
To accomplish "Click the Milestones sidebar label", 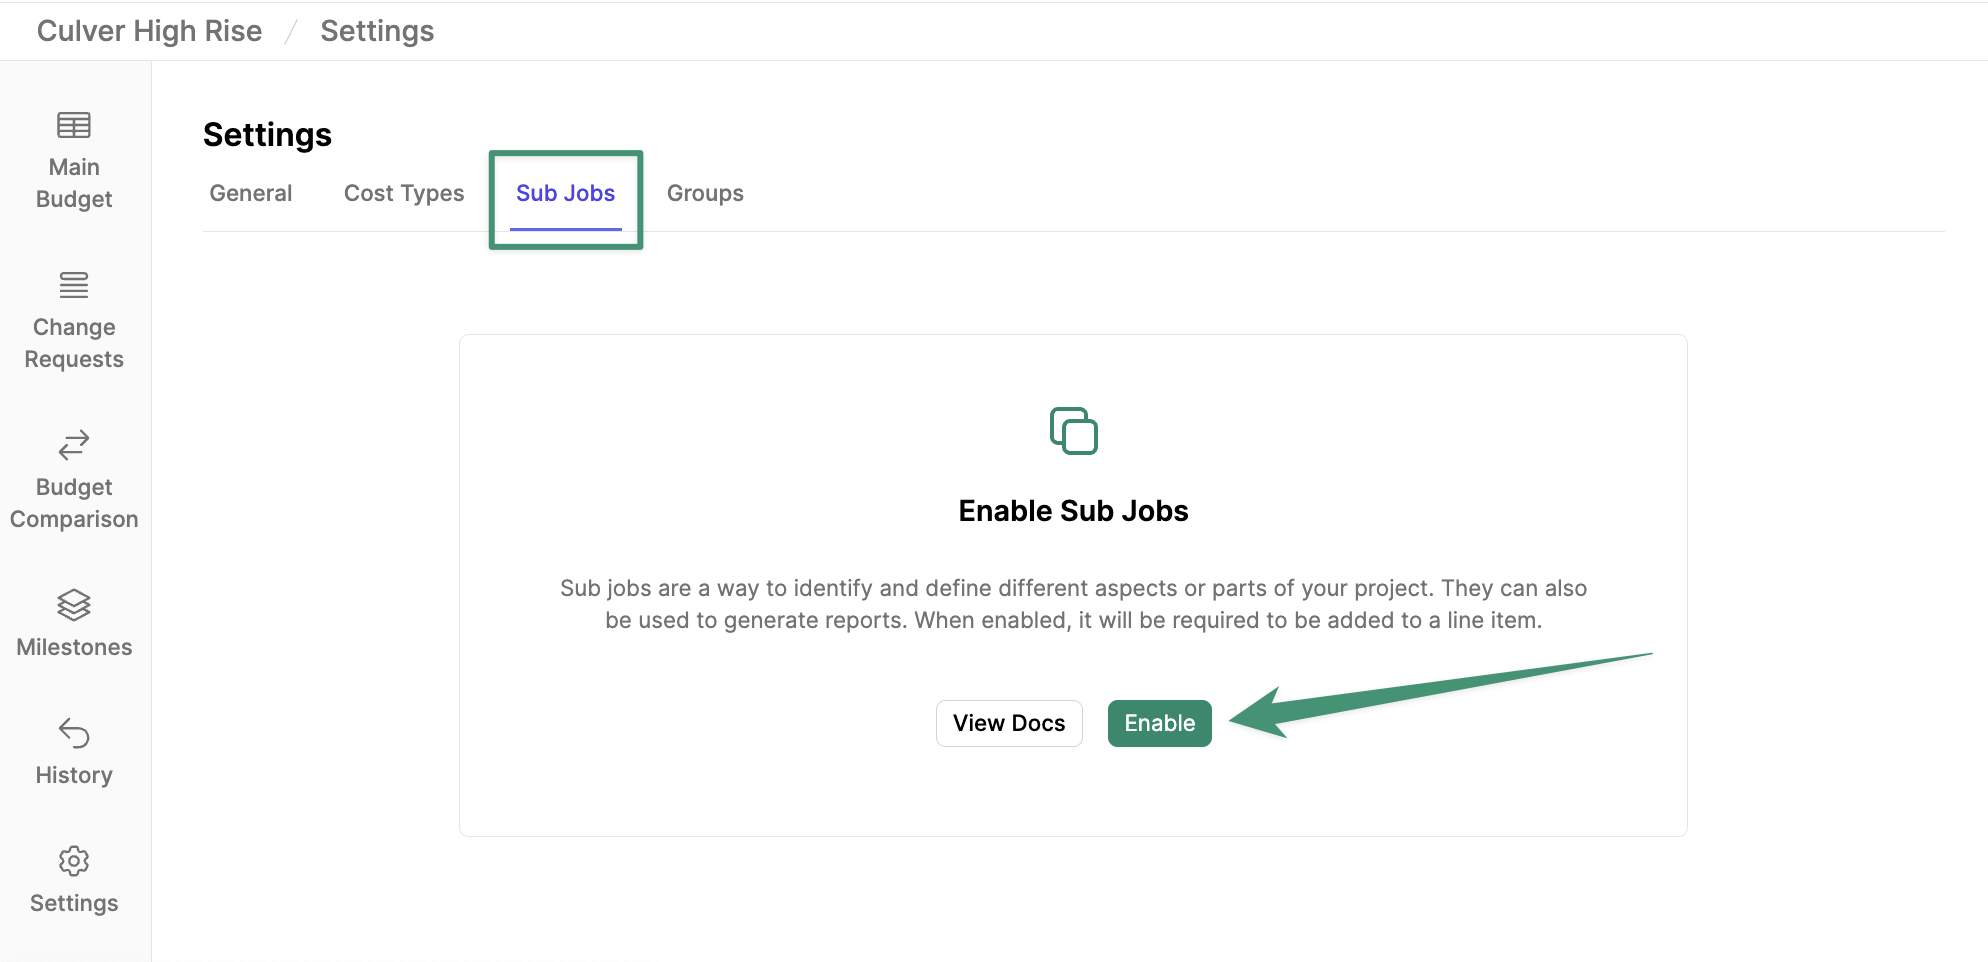I will coord(74,647).
